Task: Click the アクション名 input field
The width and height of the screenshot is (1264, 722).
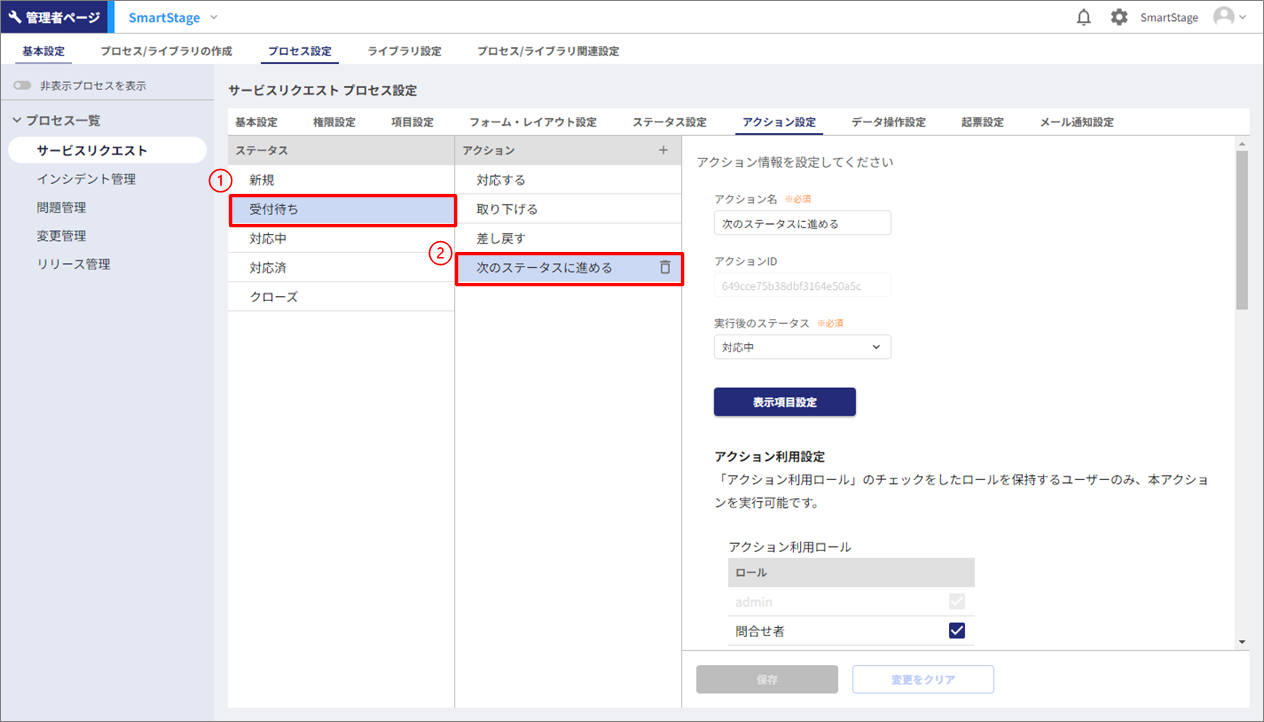Action: (x=802, y=223)
